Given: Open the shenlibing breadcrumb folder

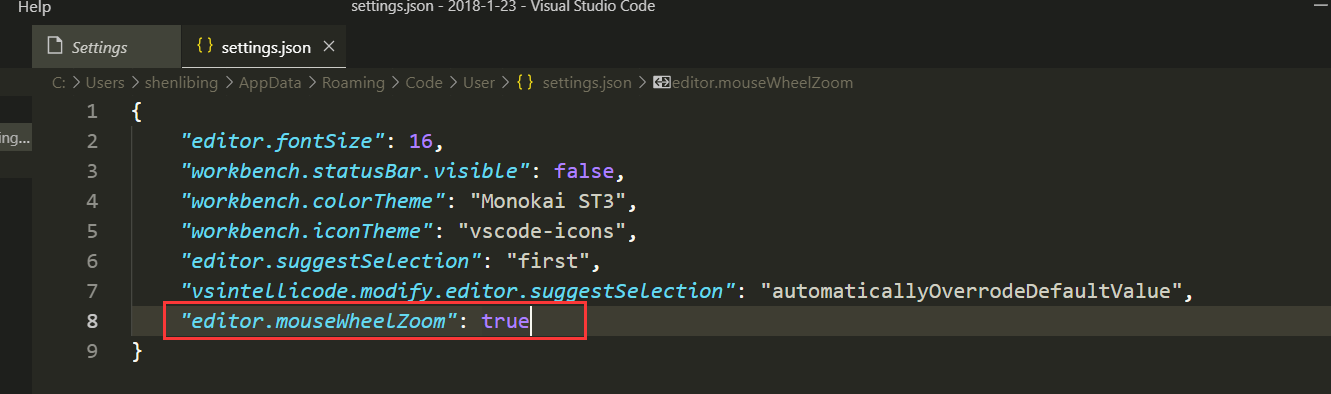Looking at the screenshot, I should tap(182, 83).
